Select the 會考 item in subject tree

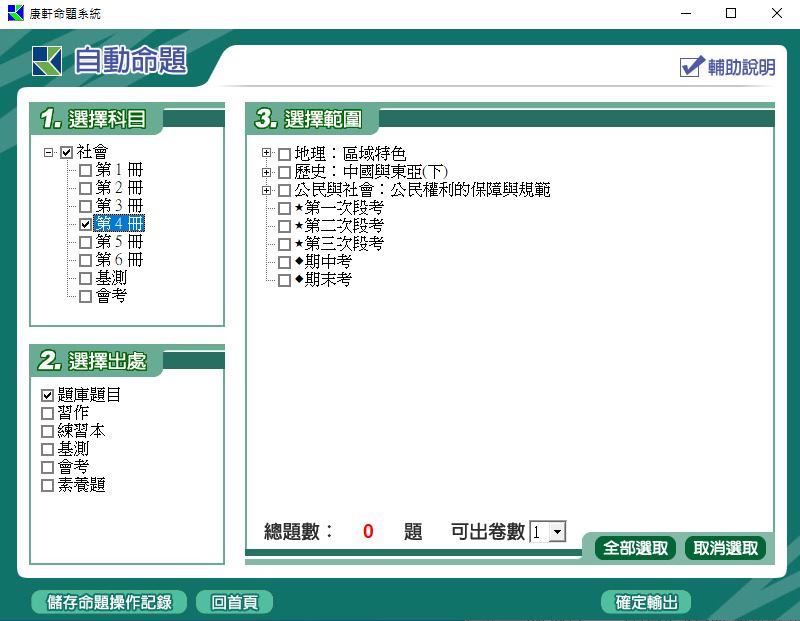pos(111,296)
